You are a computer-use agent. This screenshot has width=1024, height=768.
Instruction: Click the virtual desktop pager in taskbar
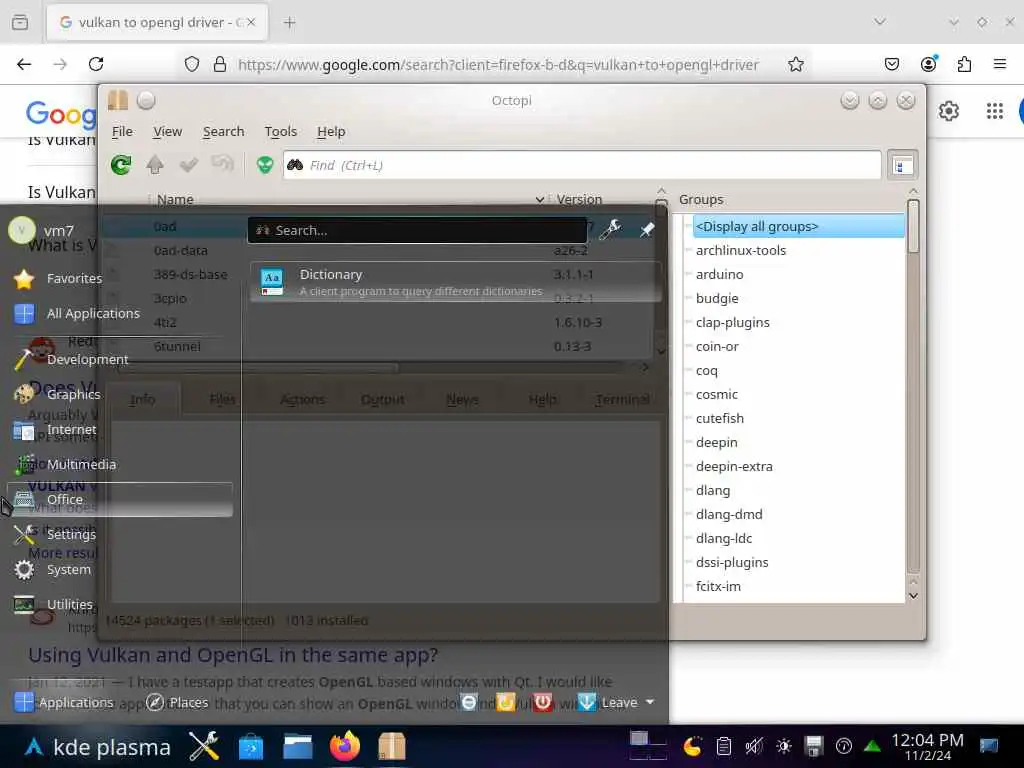click(x=648, y=746)
